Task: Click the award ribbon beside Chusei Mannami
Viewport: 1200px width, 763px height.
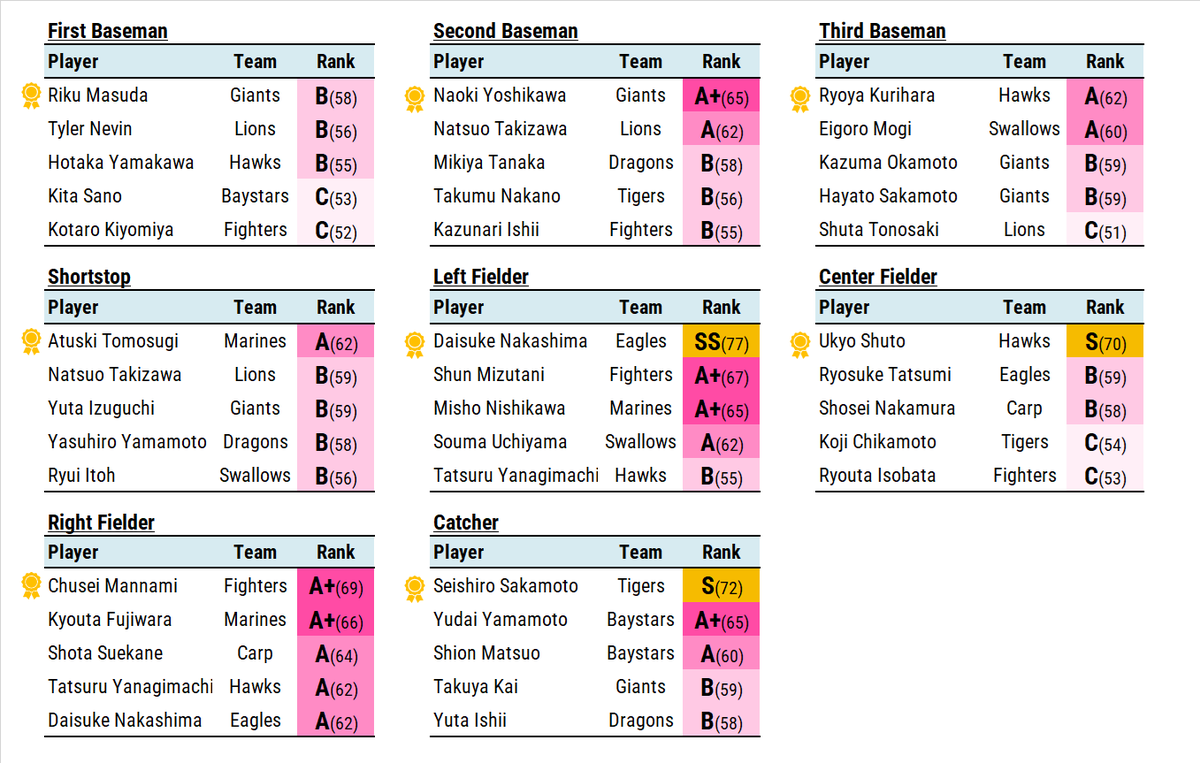Action: coord(30,587)
